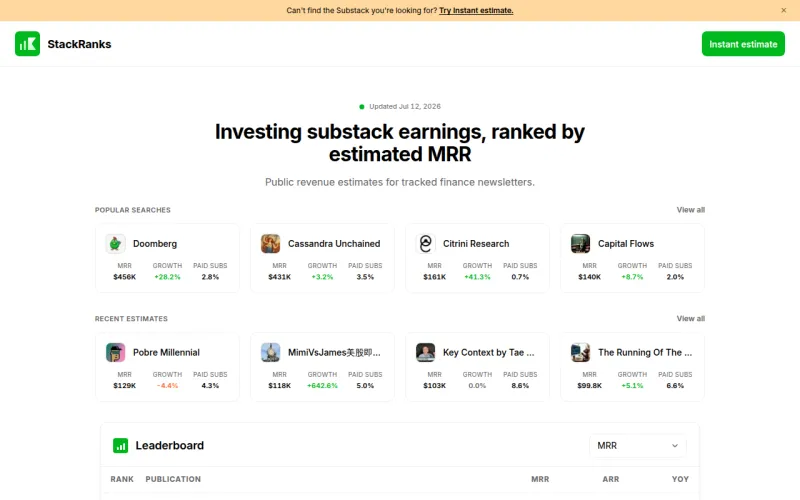The image size is (800, 500).
Task: Open the StackRanks brand name link
Action: pyautogui.click(x=79, y=44)
